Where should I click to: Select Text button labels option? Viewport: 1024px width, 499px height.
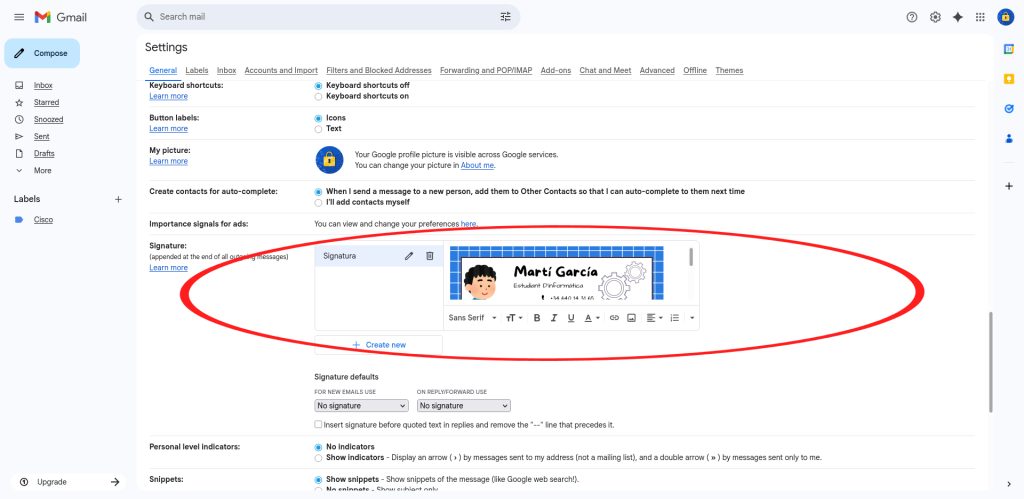tap(319, 129)
